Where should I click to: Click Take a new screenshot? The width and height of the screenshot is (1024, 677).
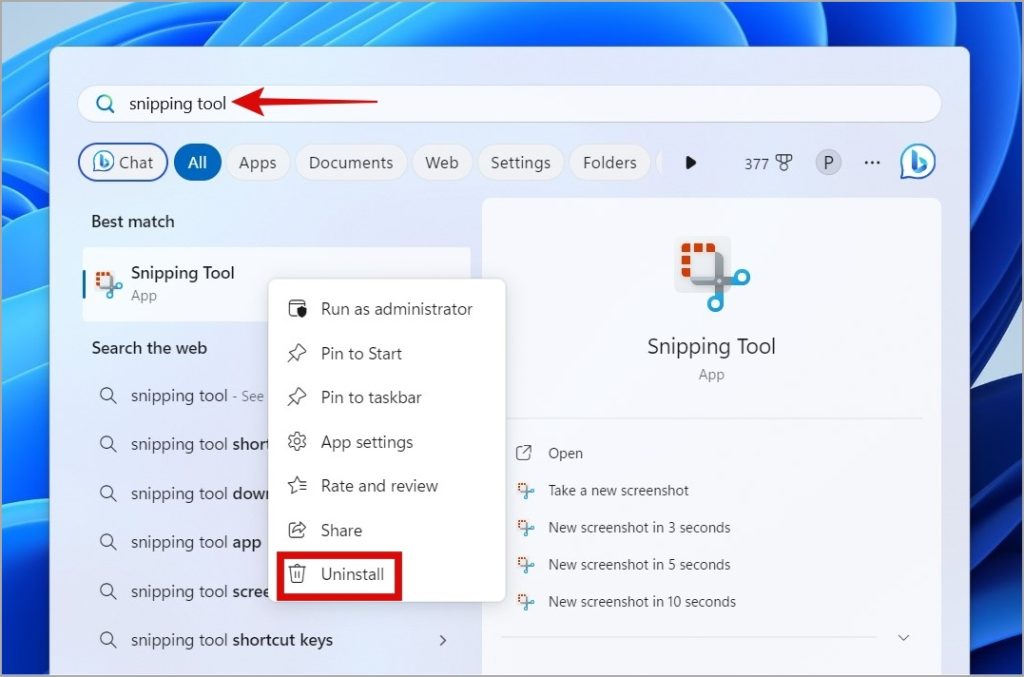point(618,490)
